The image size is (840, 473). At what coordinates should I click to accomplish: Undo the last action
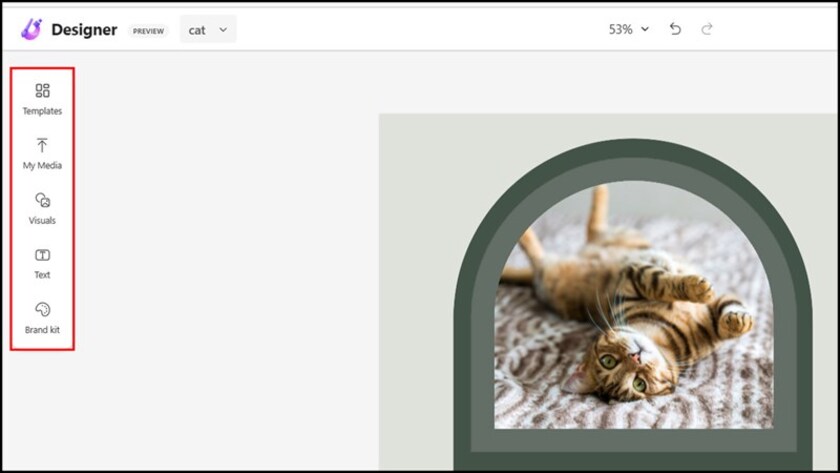point(675,29)
